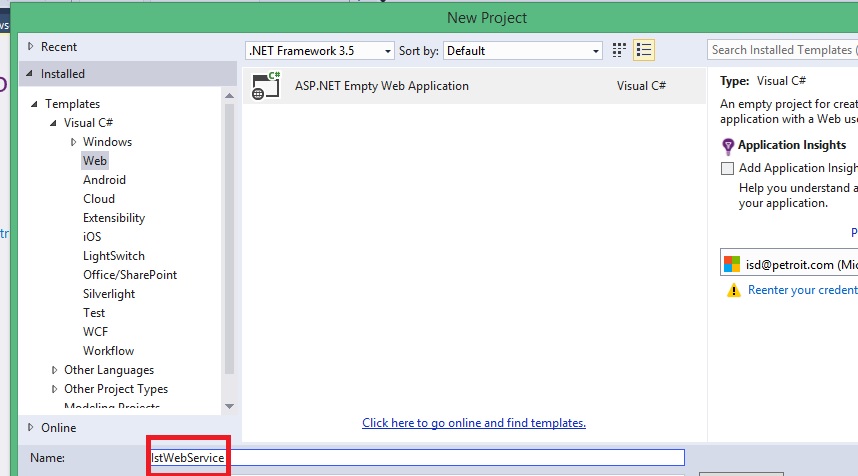858x476 pixels.
Task: Click scroll up arrow of templates tree
Action: [229, 96]
